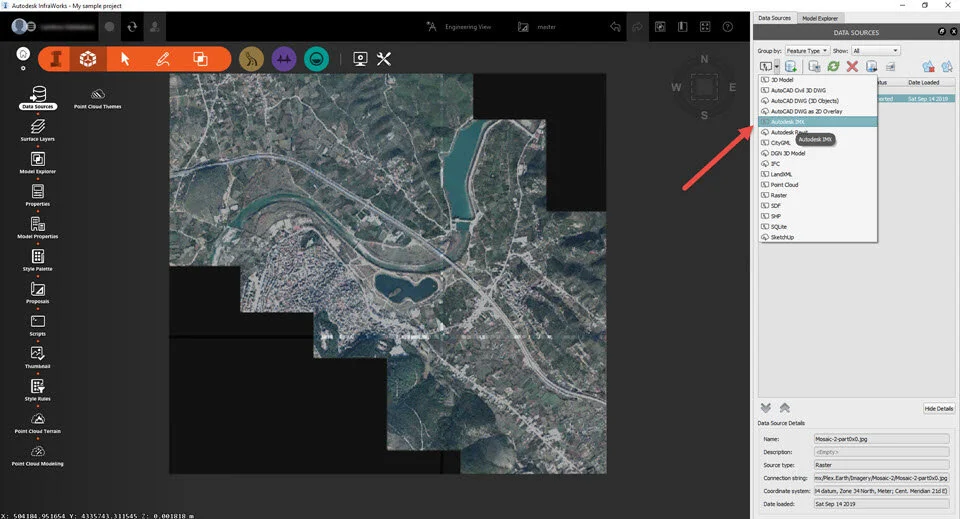
Task: Click the bookmark icon in top bar
Action: click(682, 27)
